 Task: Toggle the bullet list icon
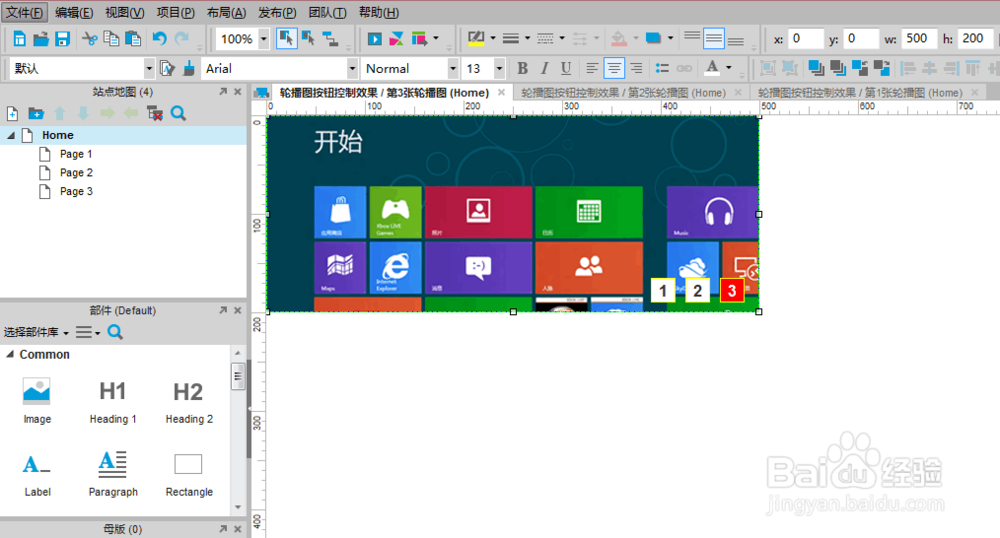coord(663,68)
